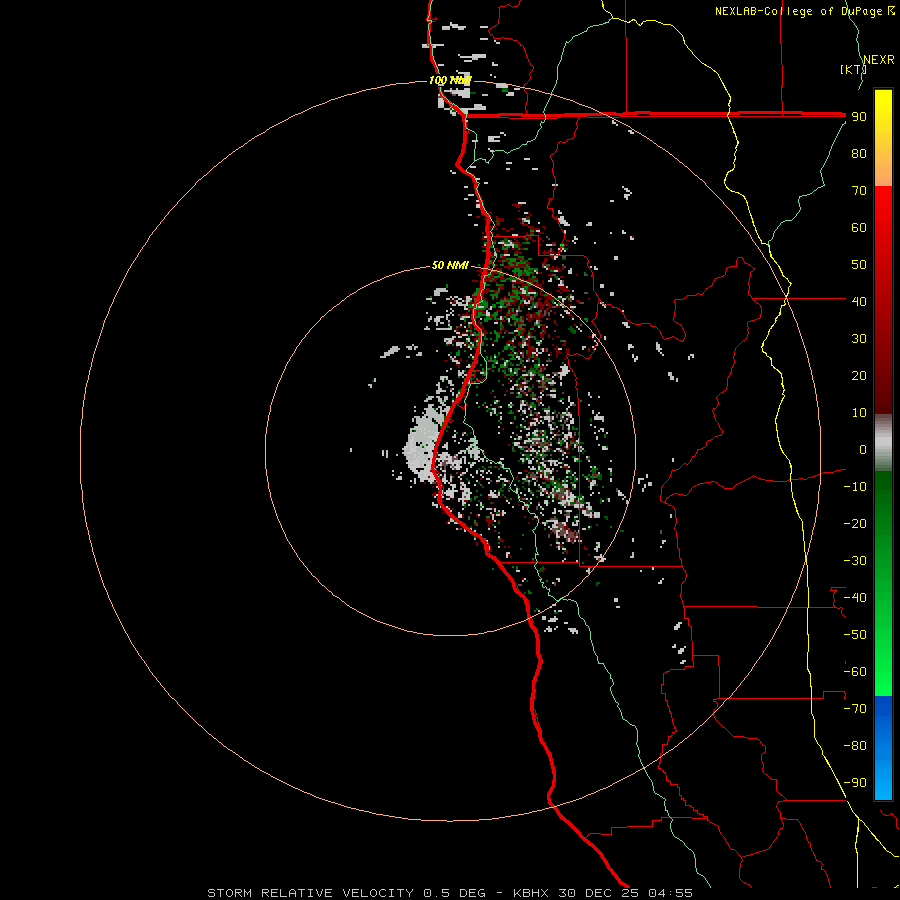Image resolution: width=900 pixels, height=900 pixels.
Task: Click the -70 value on the velocity scale
Action: point(855,709)
